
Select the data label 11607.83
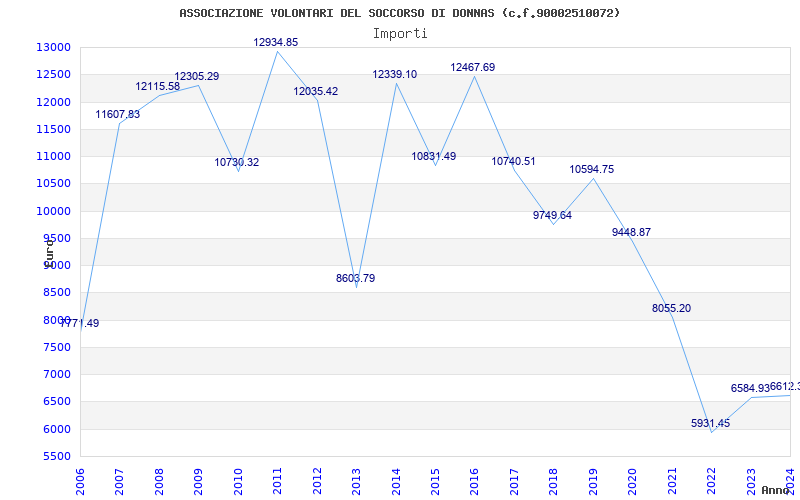click(x=118, y=114)
